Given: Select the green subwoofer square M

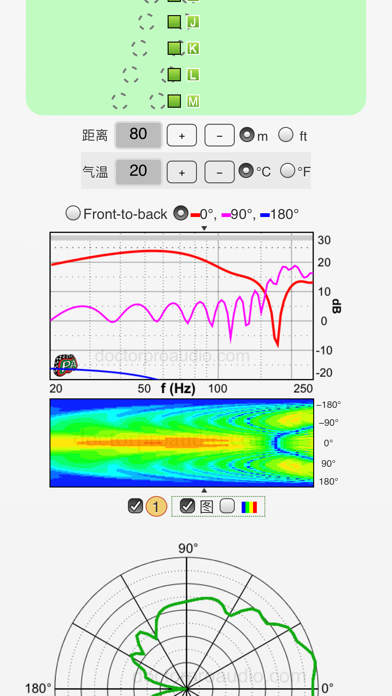Looking at the screenshot, I should tap(175, 101).
